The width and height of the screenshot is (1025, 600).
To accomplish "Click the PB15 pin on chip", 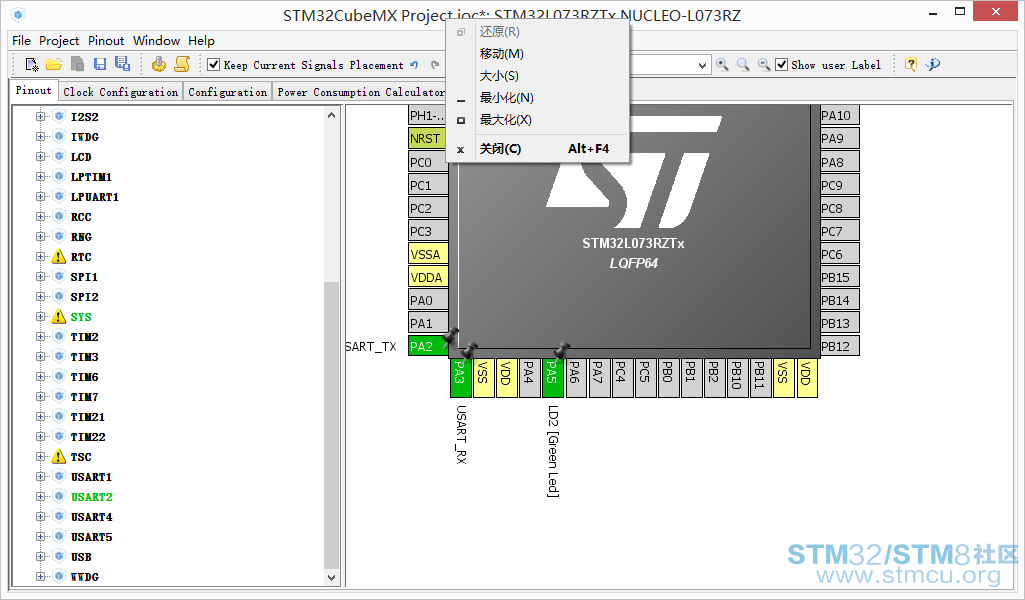I will click(839, 277).
